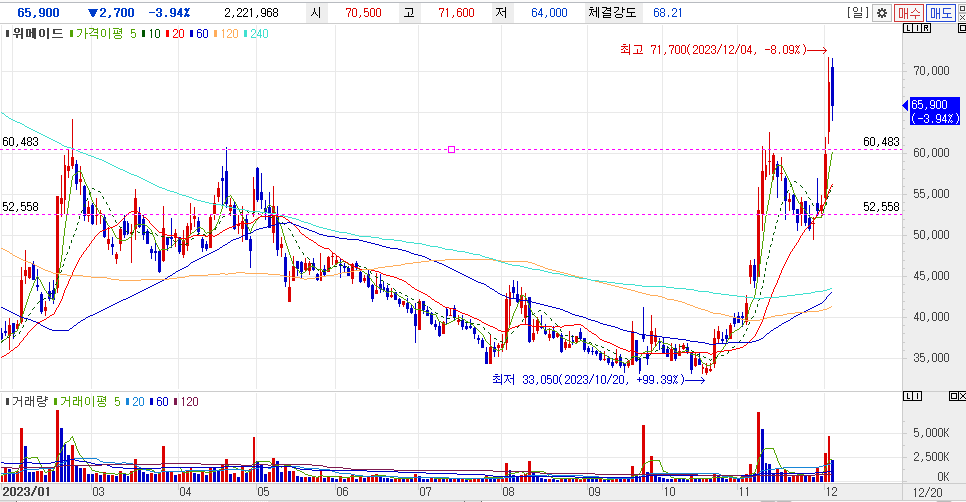Toggle the 위메이드 price series legend

(x=39, y=33)
